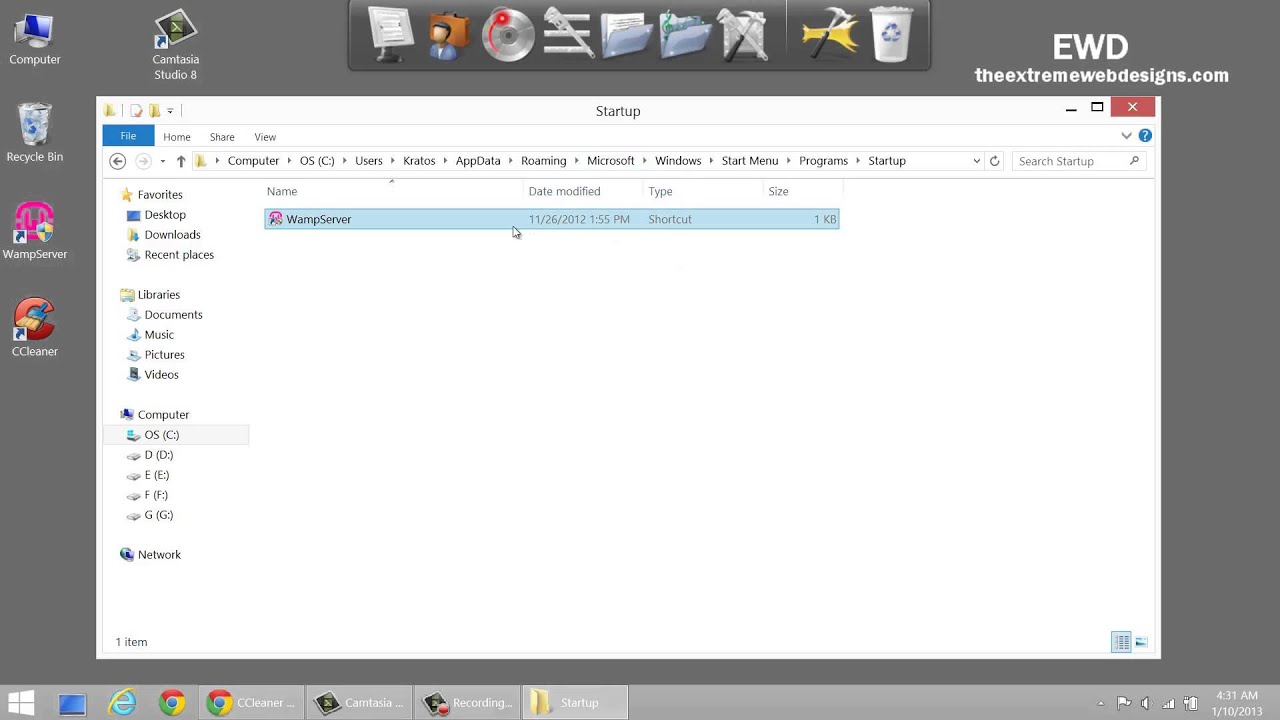This screenshot has height=720, width=1280.
Task: Sort by the Date modified column header
Action: (x=584, y=191)
